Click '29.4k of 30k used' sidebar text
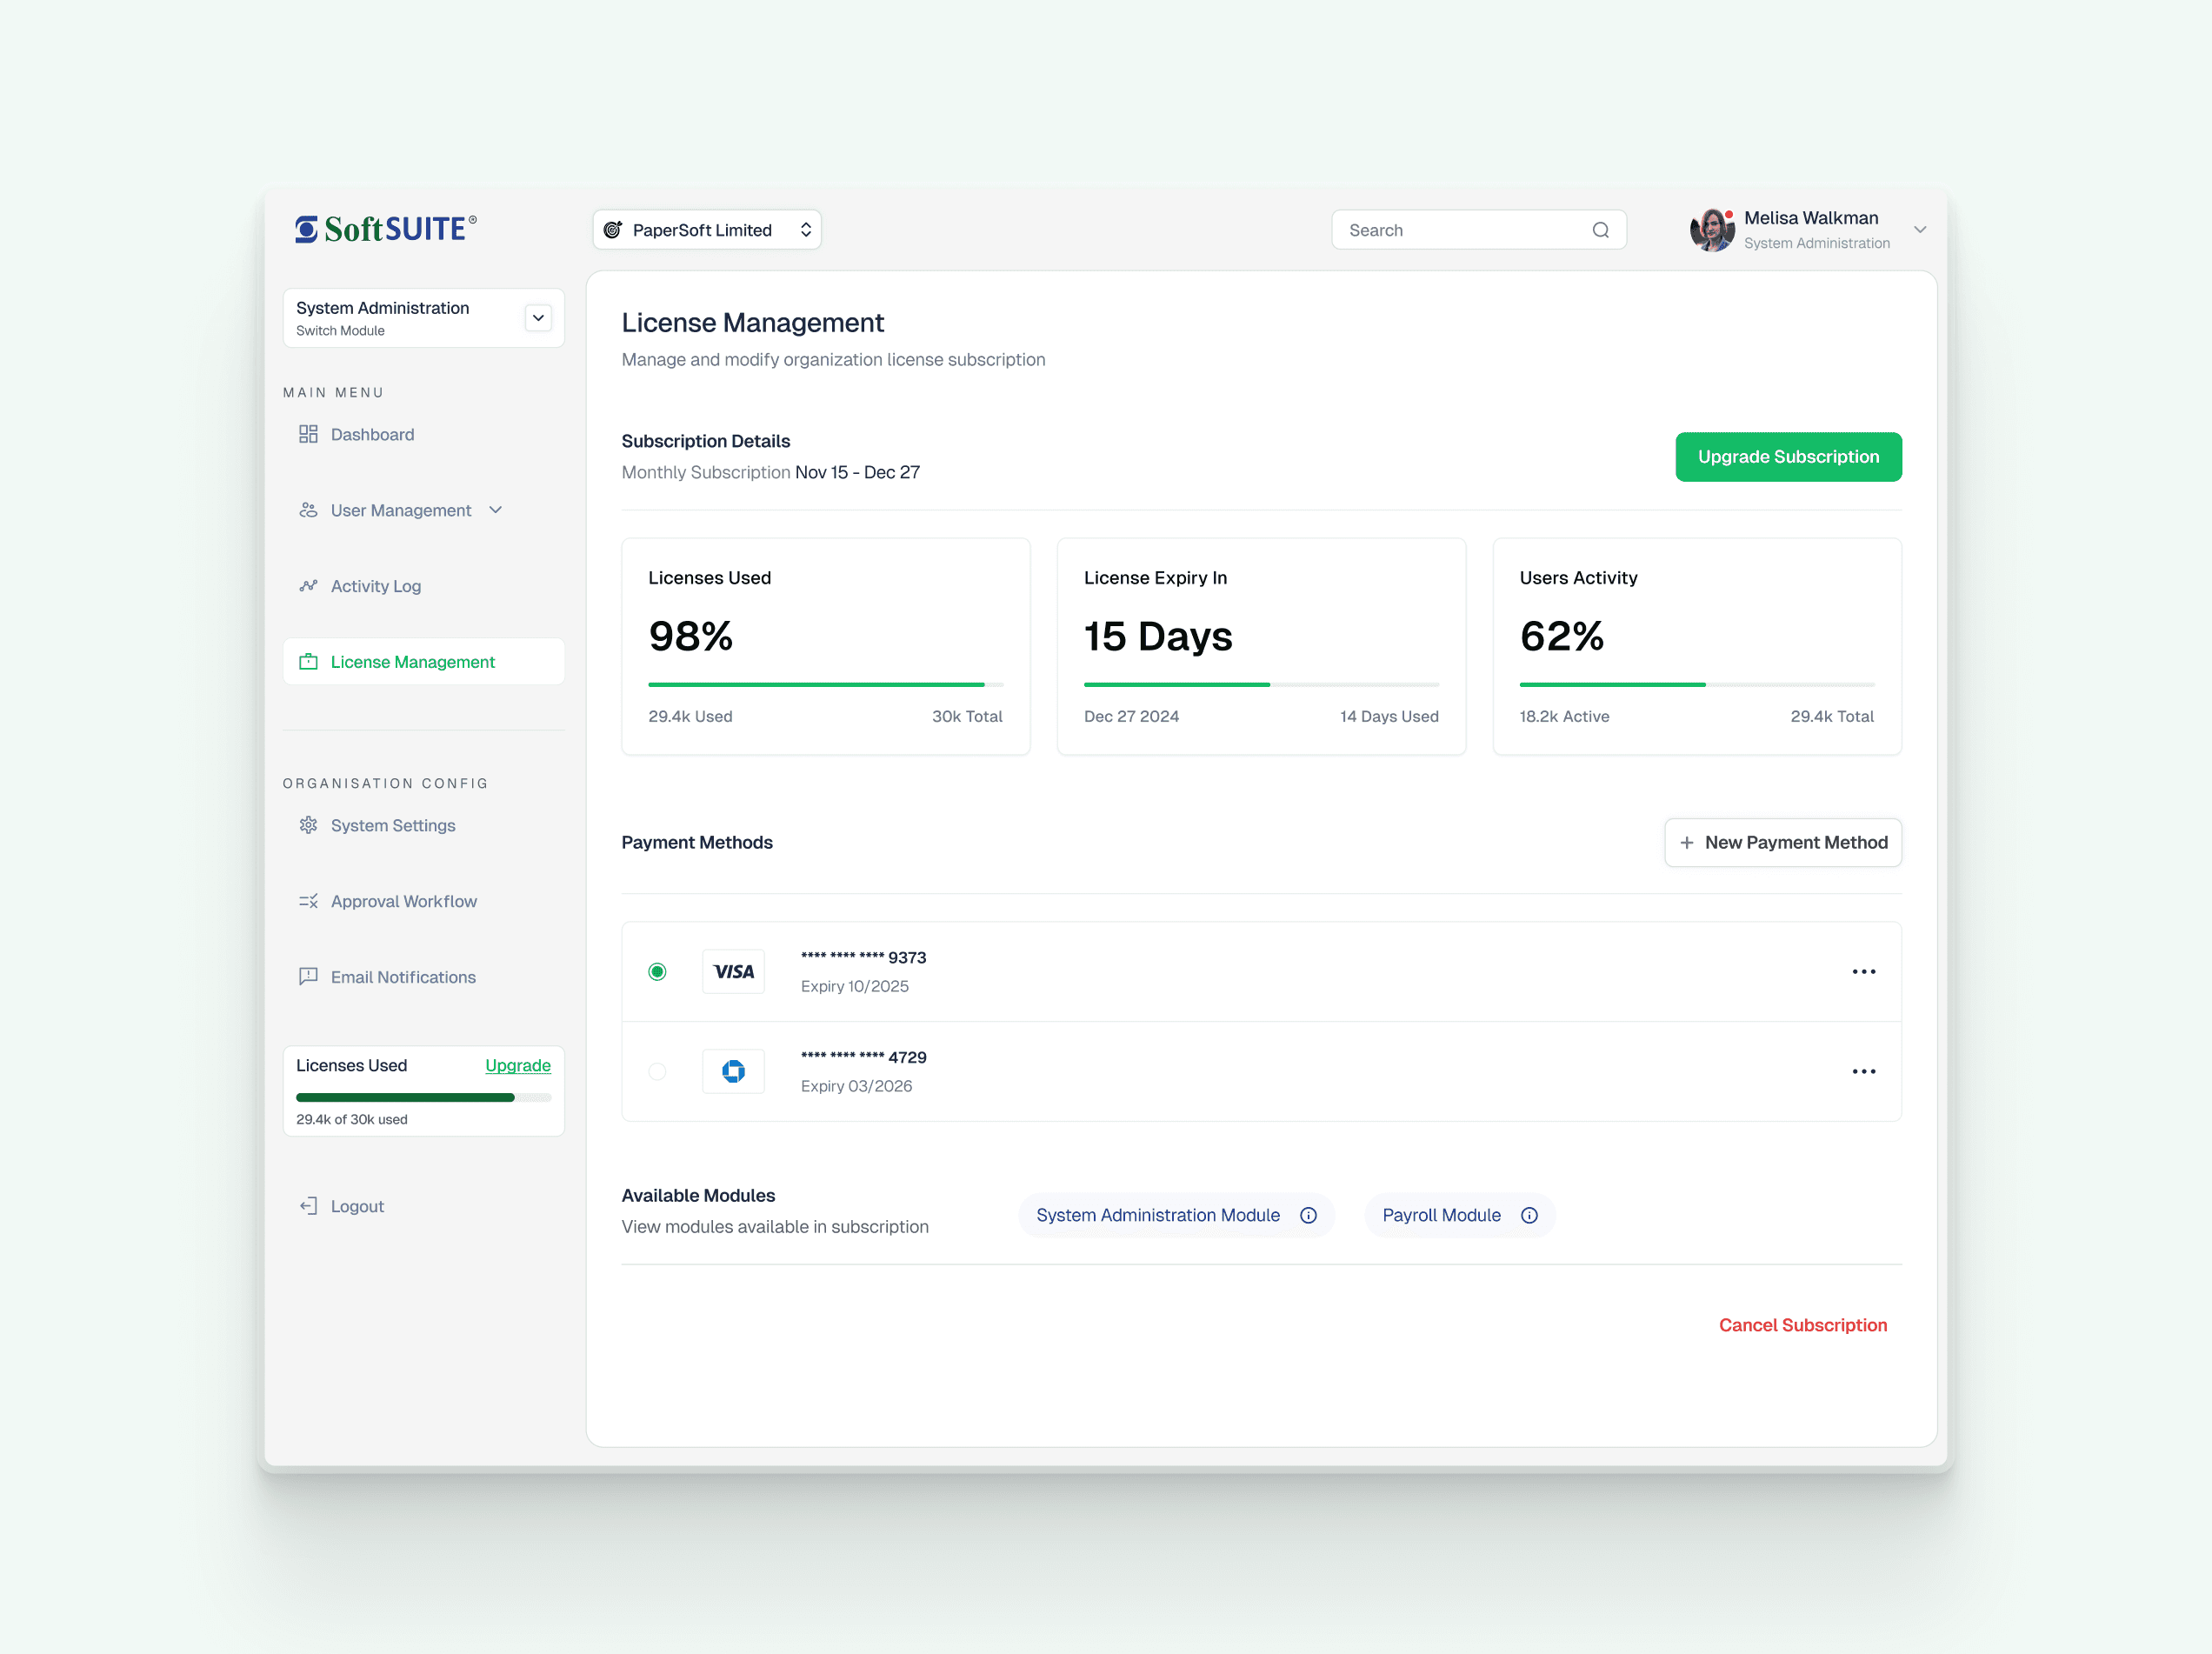This screenshot has width=2212, height=1654. 352,1119
